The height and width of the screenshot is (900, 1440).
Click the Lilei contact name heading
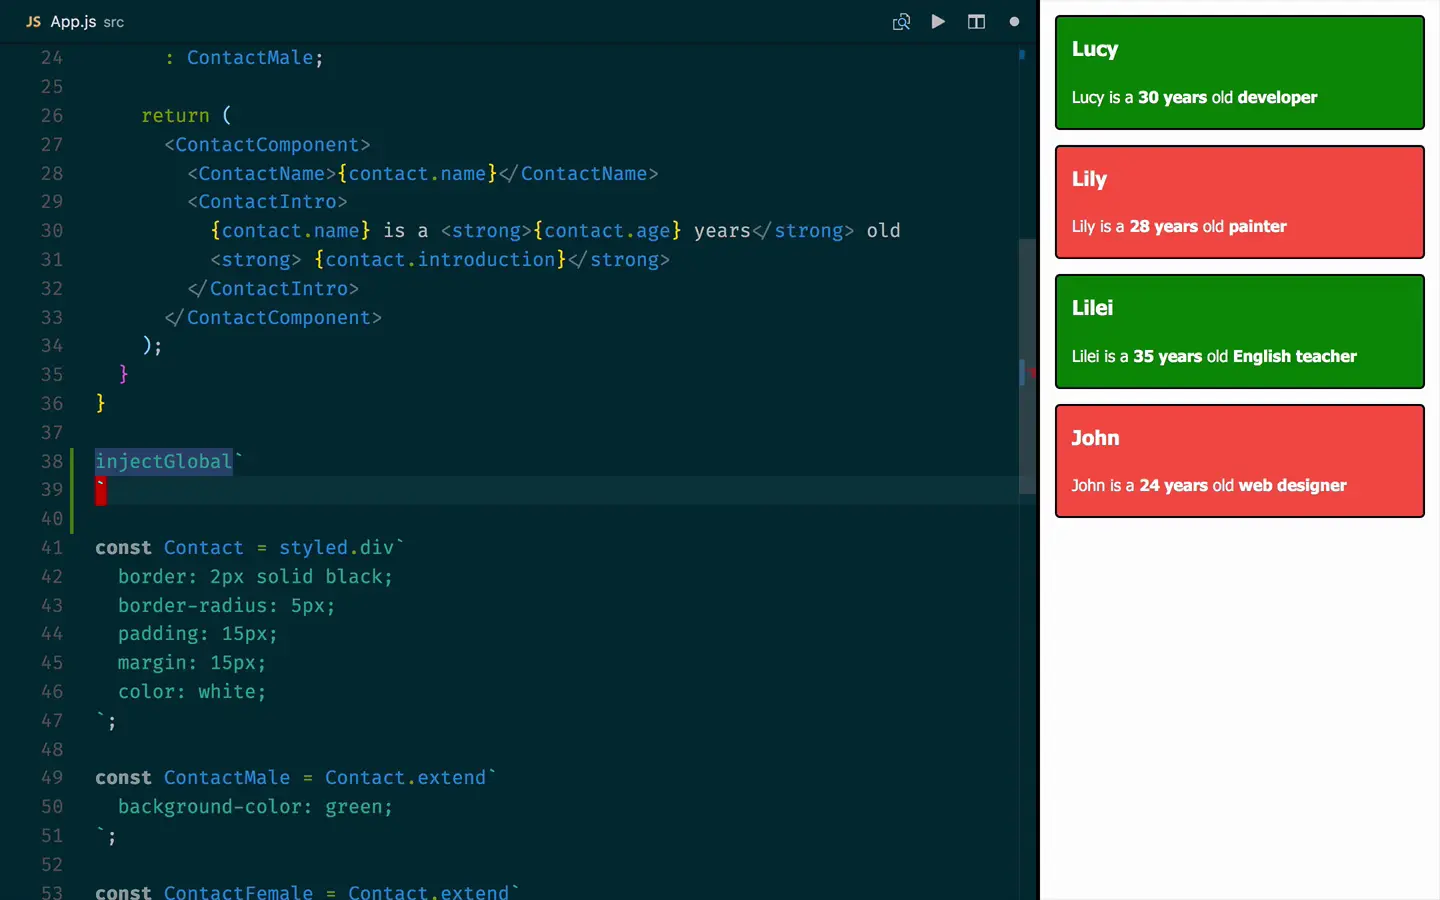pos(1092,308)
